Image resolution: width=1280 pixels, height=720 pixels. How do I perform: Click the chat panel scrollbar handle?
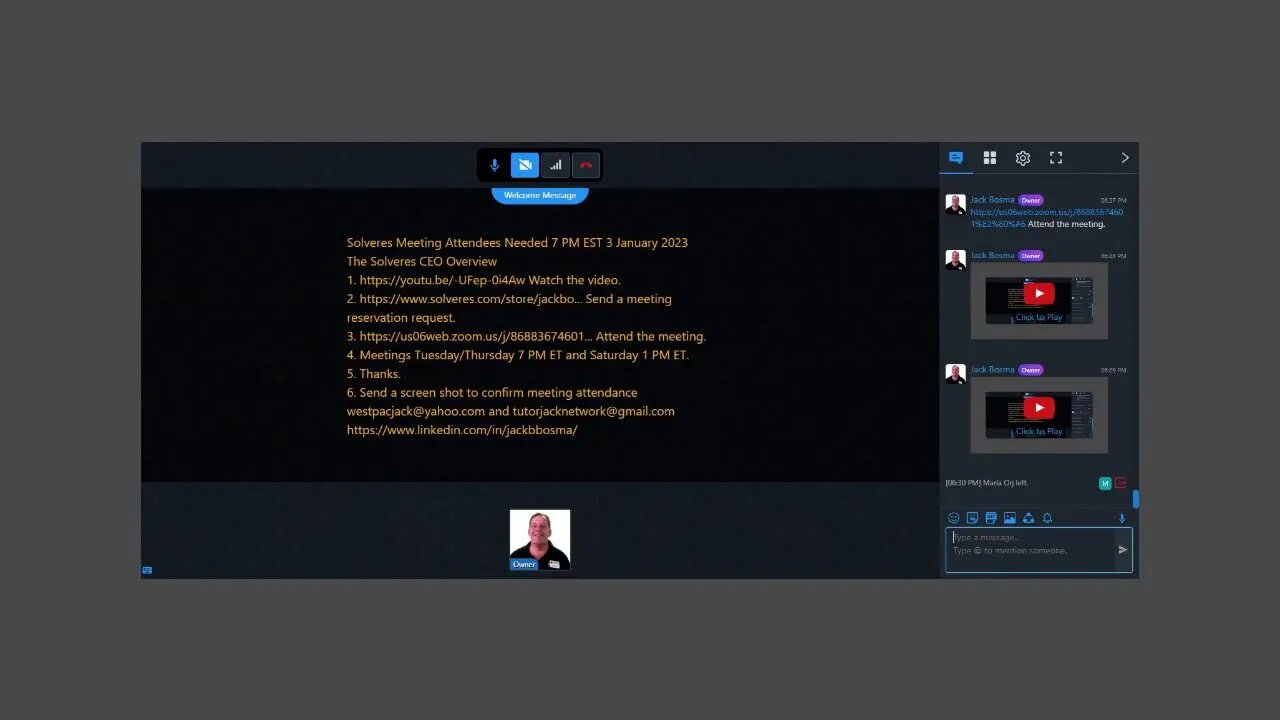(1135, 498)
